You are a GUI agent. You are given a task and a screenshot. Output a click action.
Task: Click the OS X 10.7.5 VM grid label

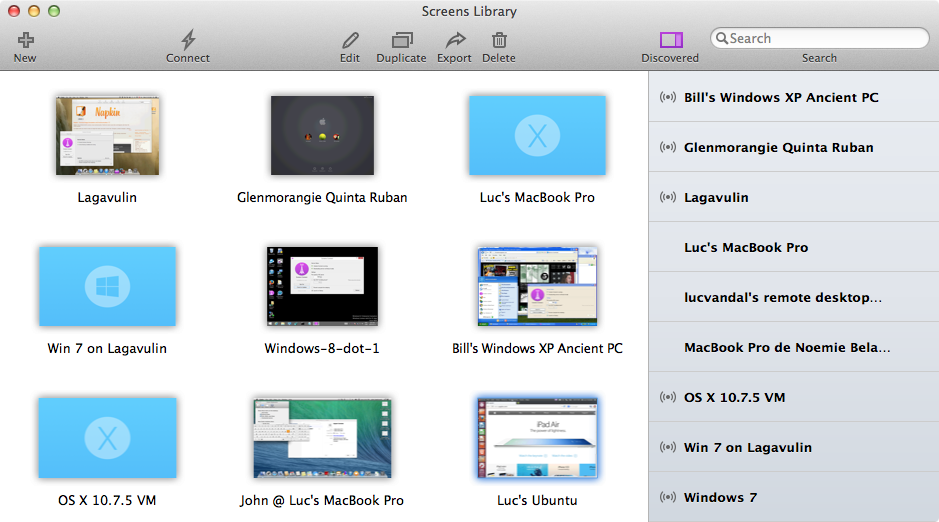coord(107,500)
